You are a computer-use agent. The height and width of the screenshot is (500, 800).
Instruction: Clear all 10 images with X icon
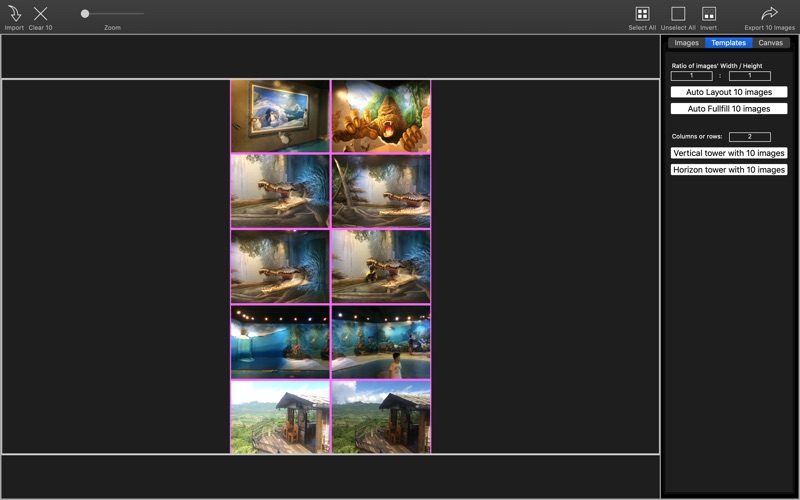tap(40, 14)
